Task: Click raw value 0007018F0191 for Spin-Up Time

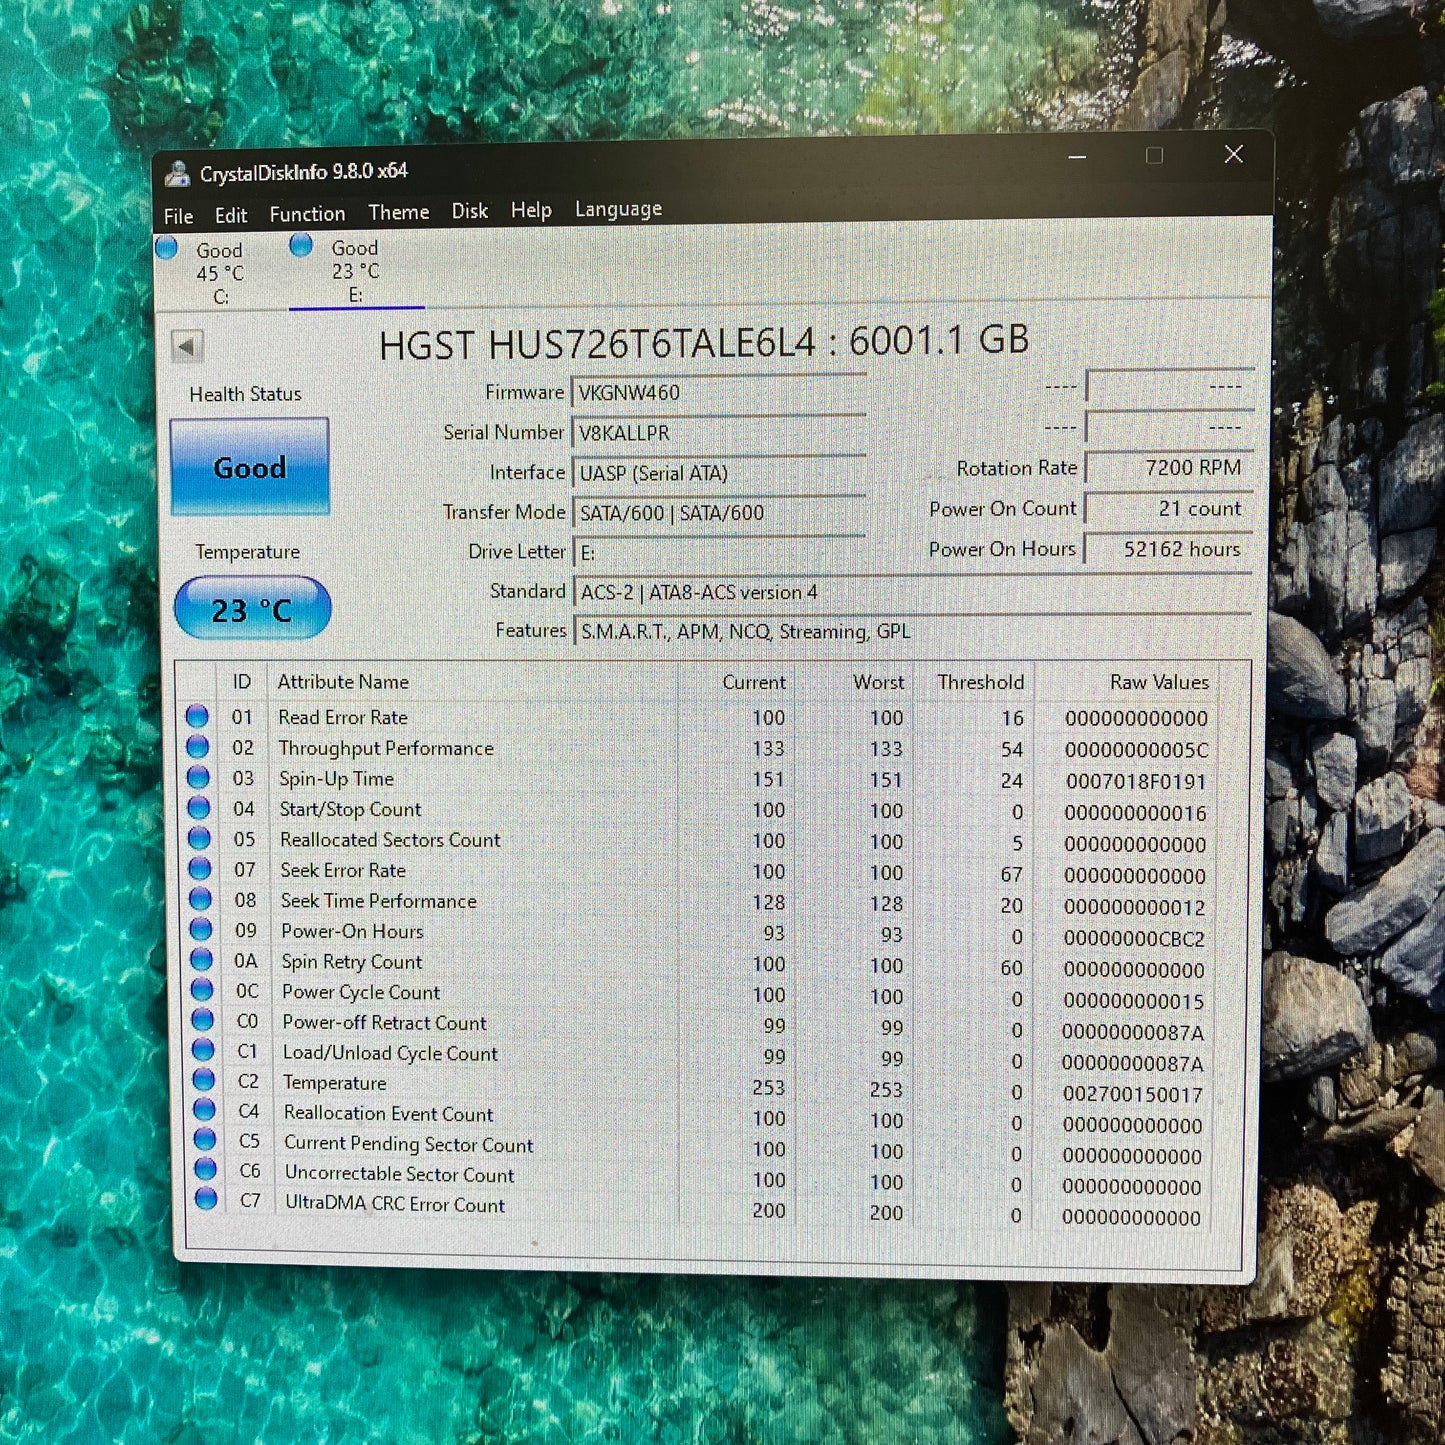Action: coord(1135,782)
